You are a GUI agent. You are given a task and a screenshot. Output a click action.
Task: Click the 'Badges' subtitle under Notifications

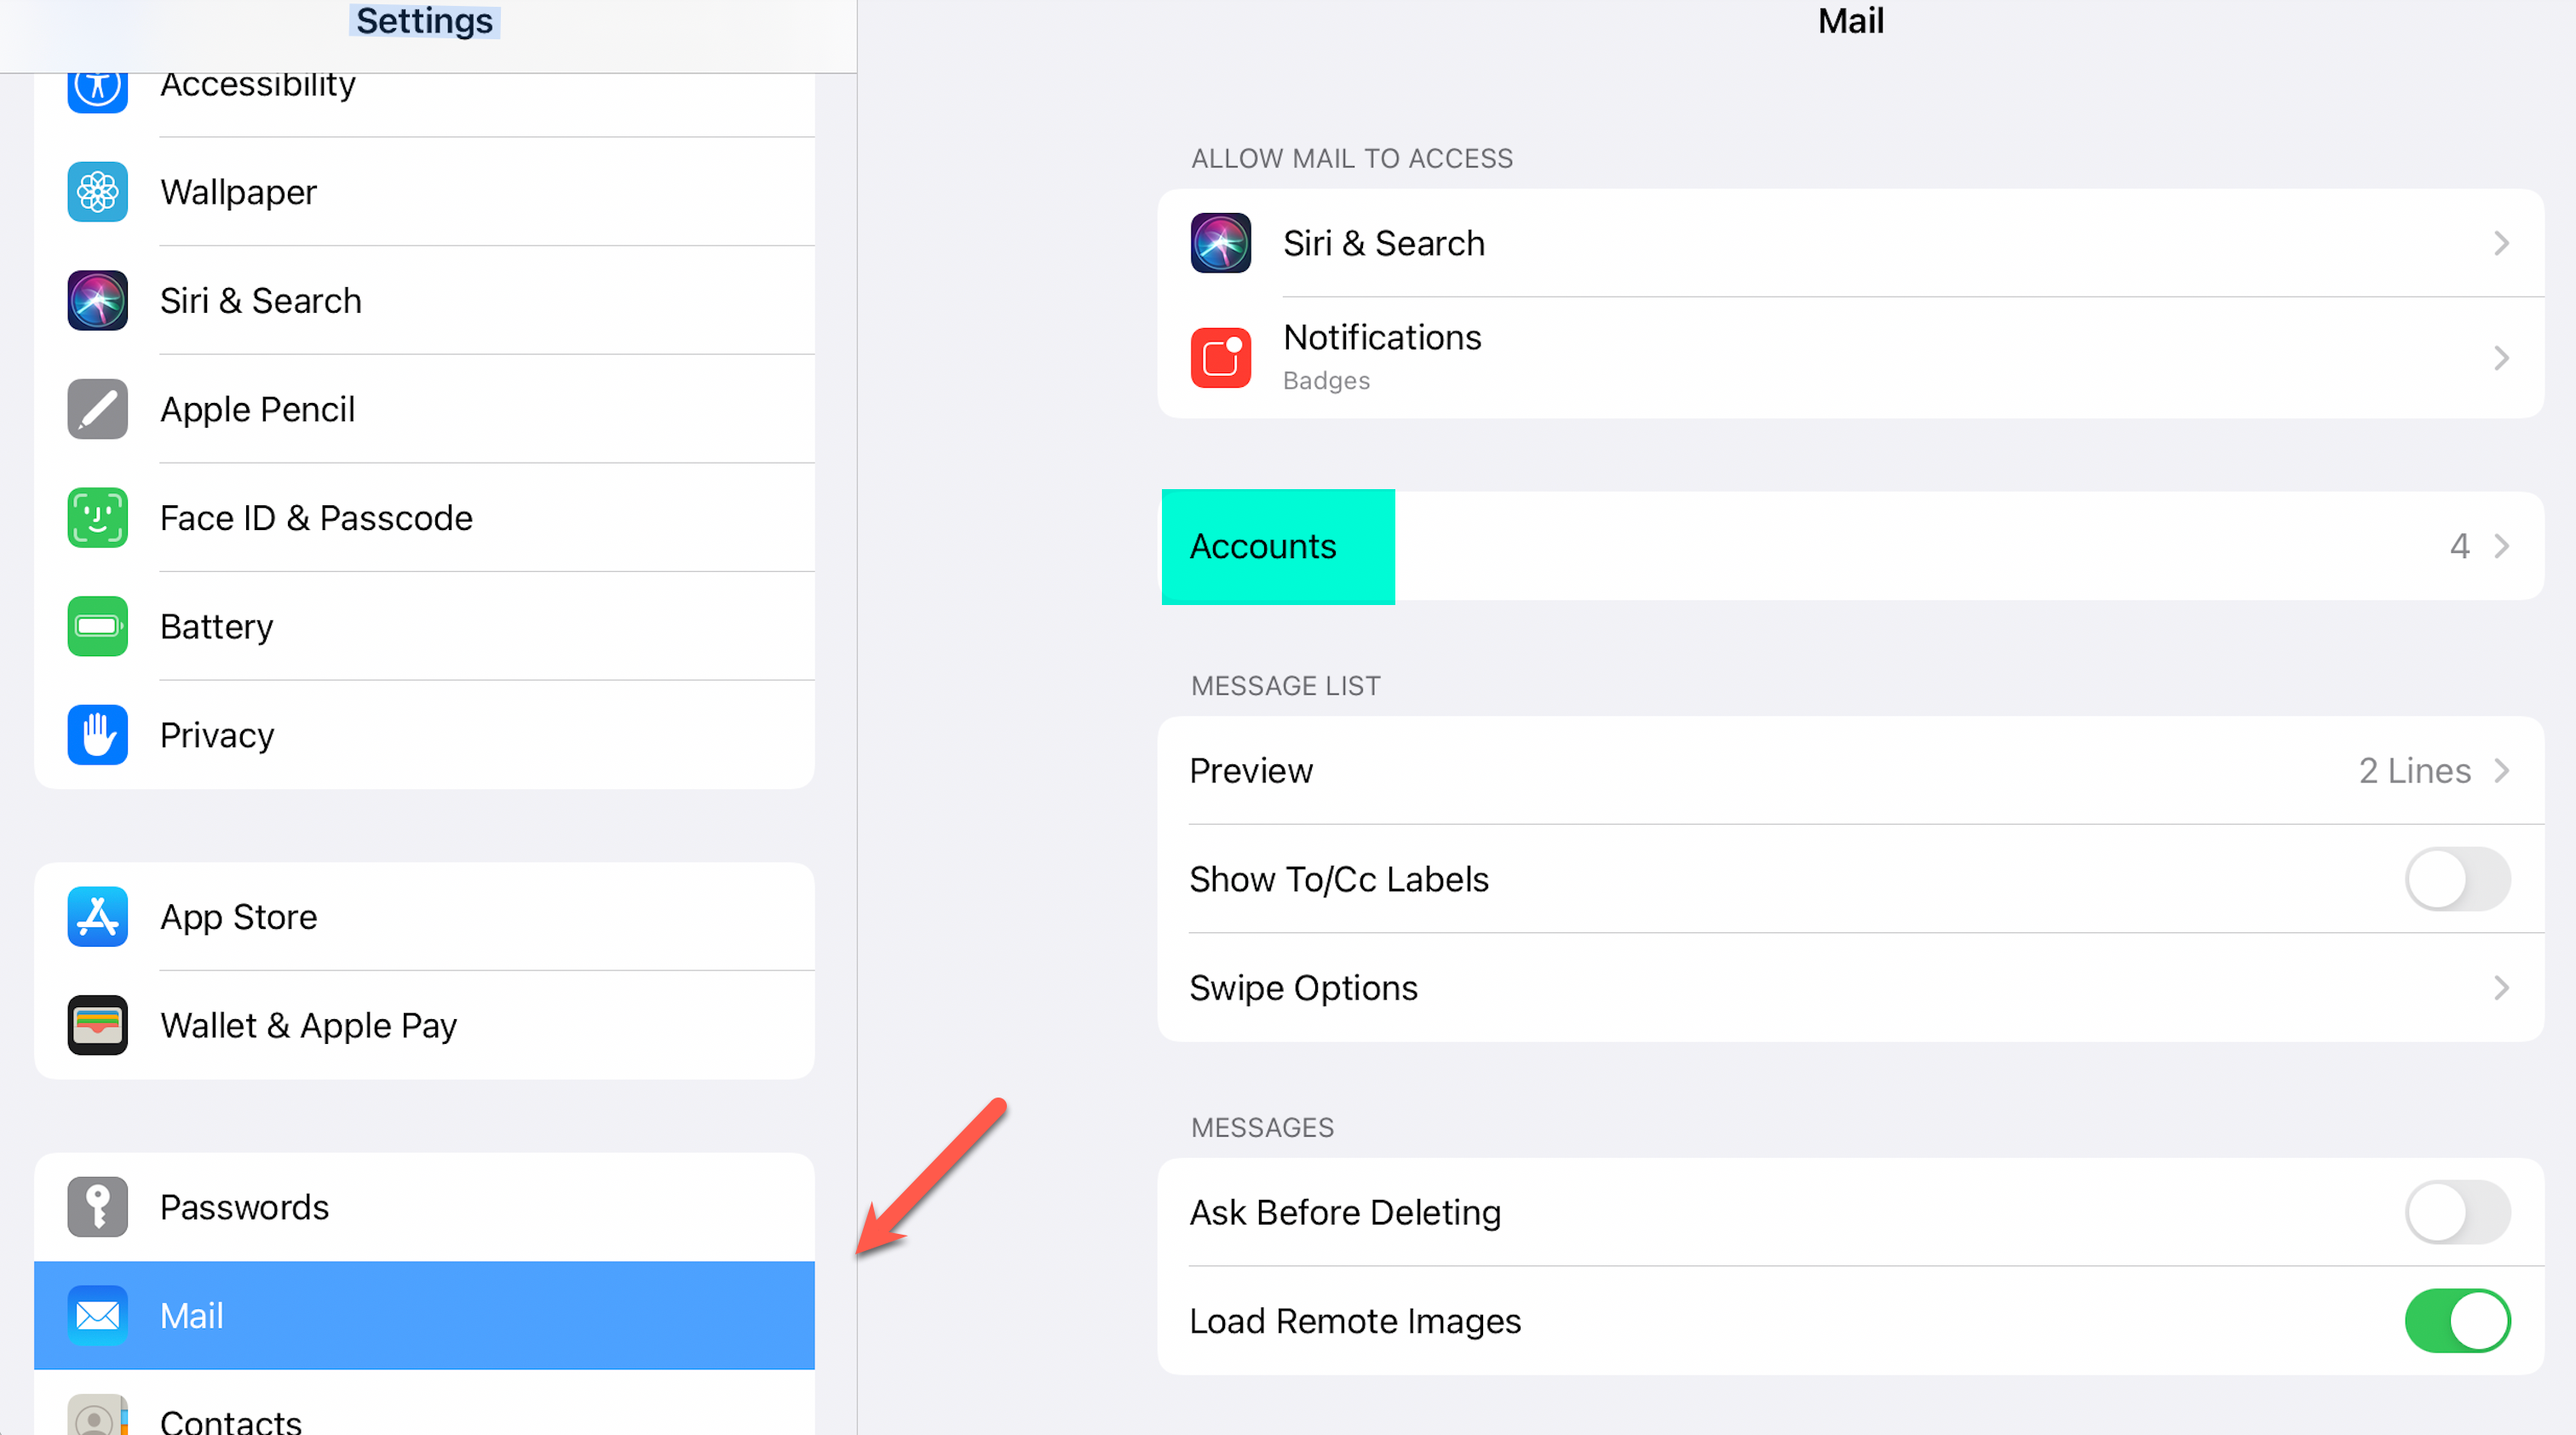point(1326,381)
